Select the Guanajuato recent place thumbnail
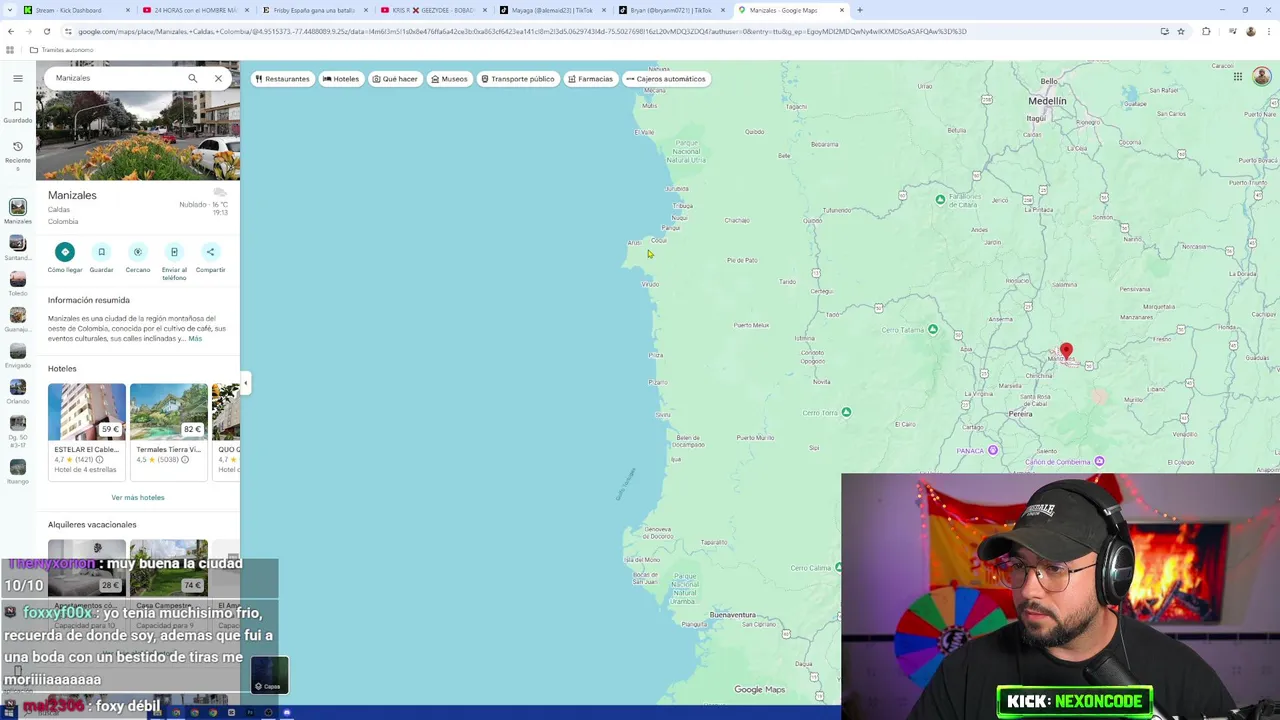Image resolution: width=1280 pixels, height=720 pixels. coord(17,315)
